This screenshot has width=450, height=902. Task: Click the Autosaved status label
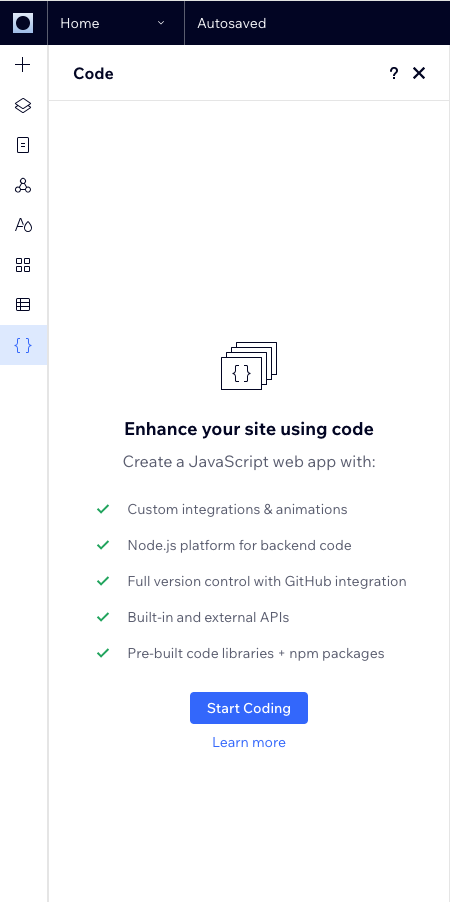pyautogui.click(x=231, y=23)
